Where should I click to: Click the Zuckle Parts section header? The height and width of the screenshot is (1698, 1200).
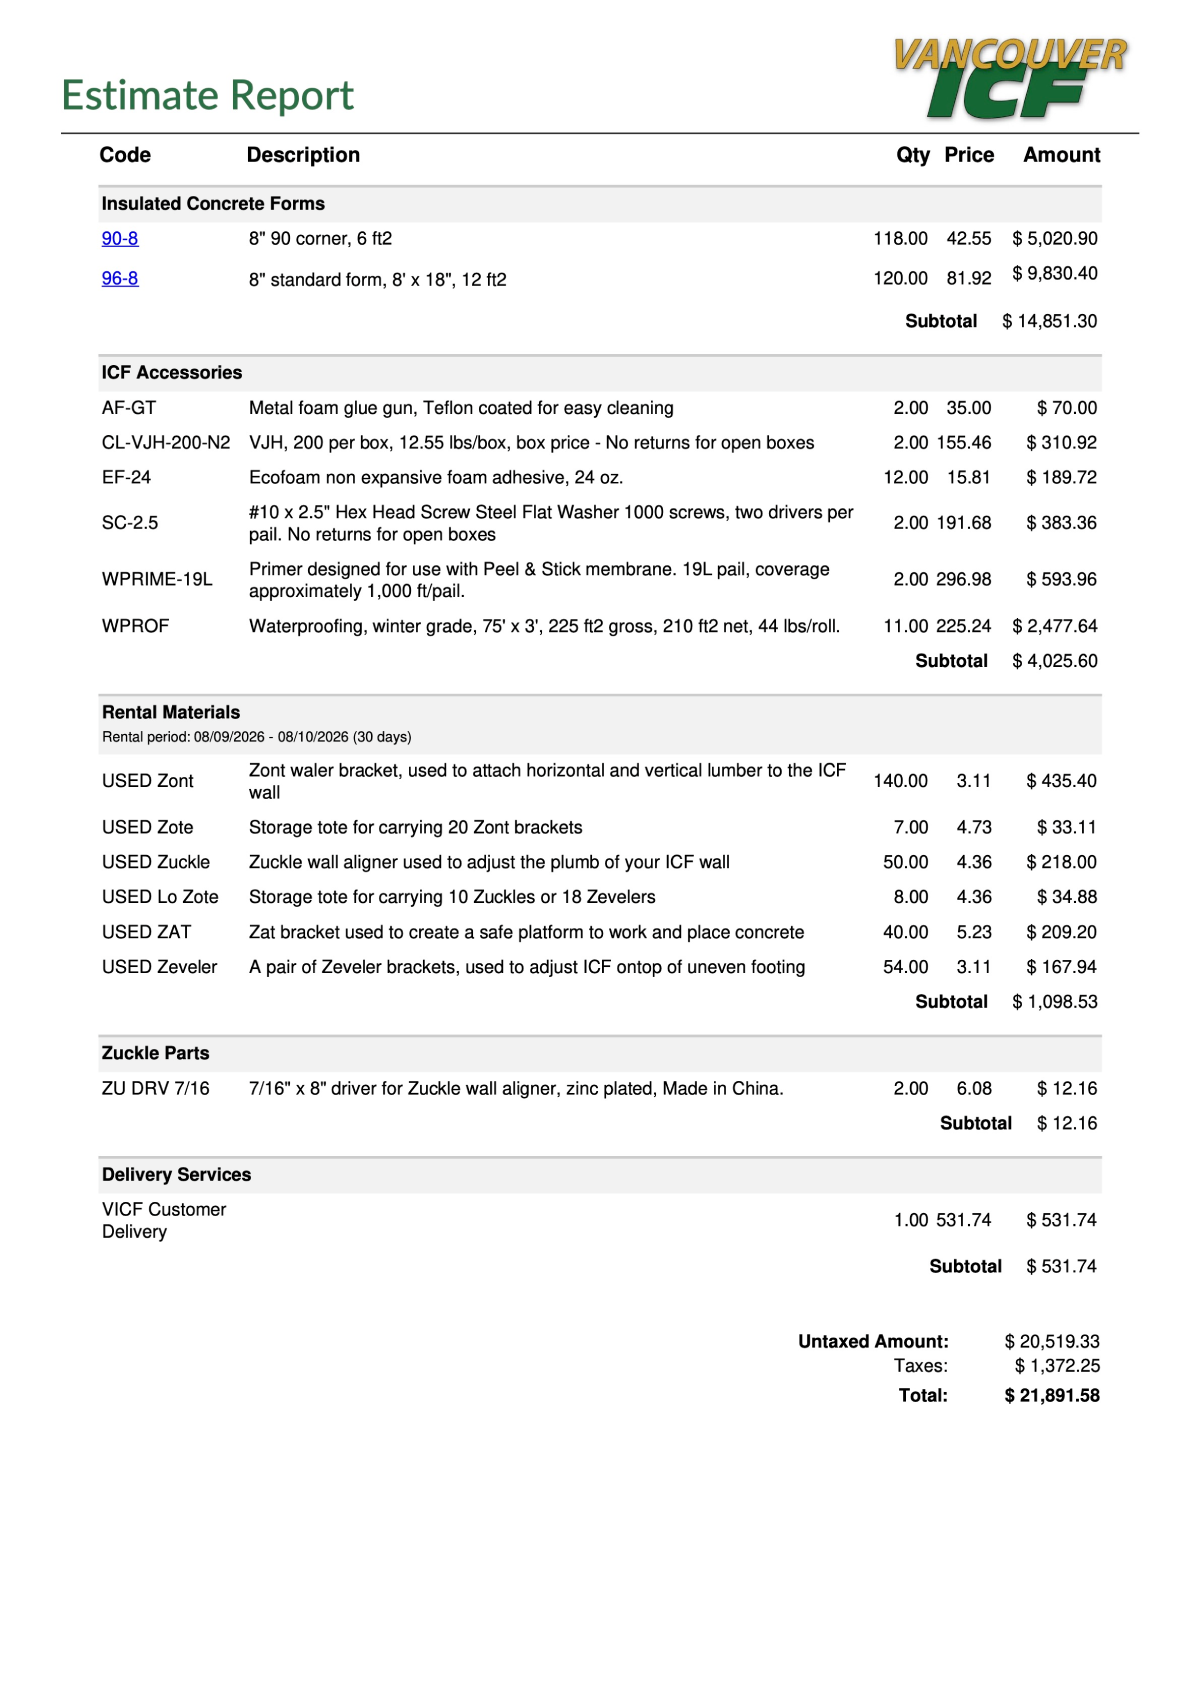156,1054
